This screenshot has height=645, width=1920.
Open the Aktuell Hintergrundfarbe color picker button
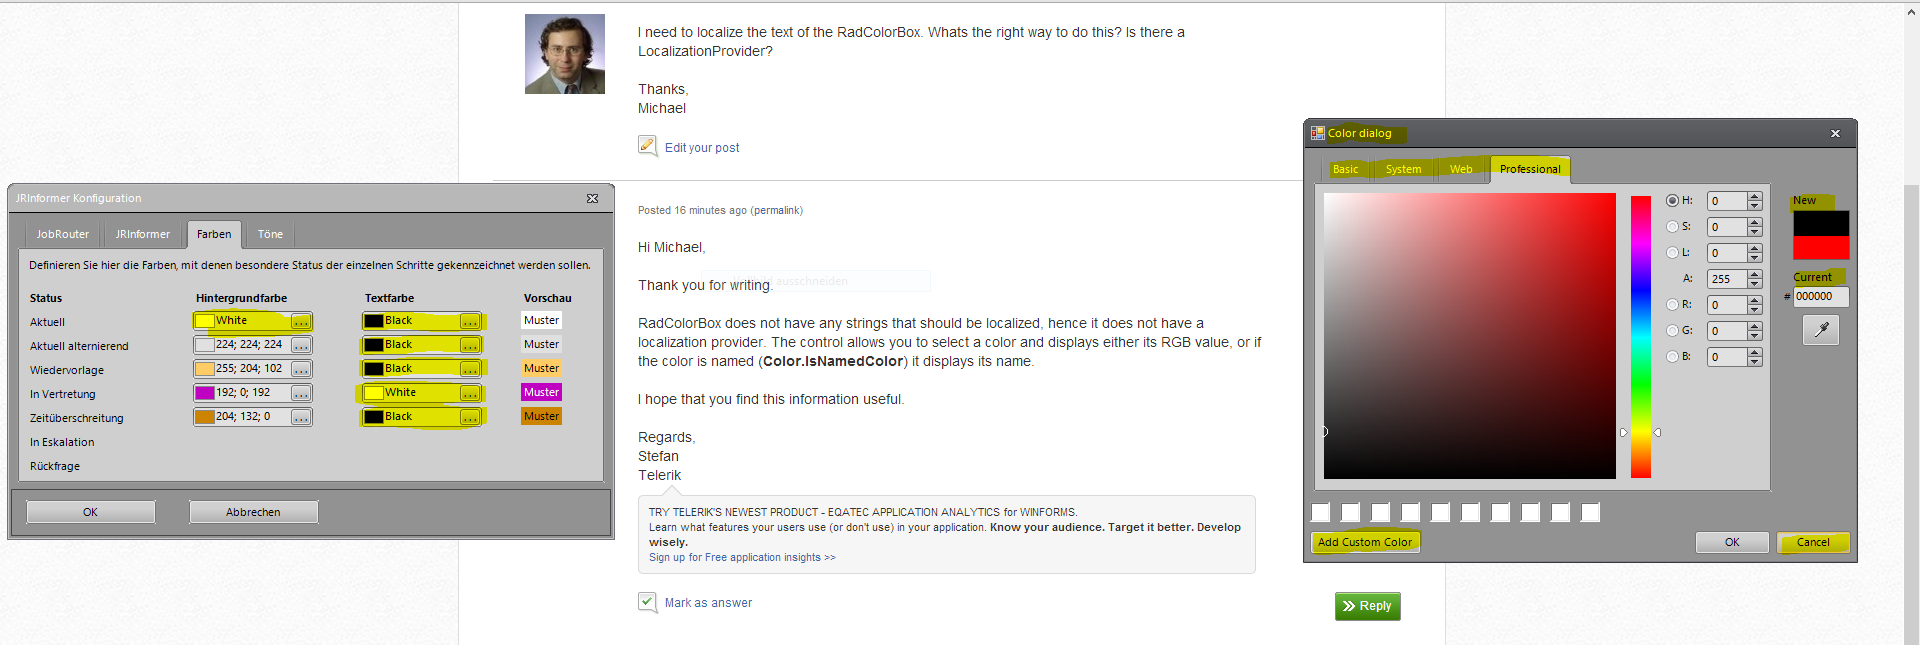coord(300,321)
